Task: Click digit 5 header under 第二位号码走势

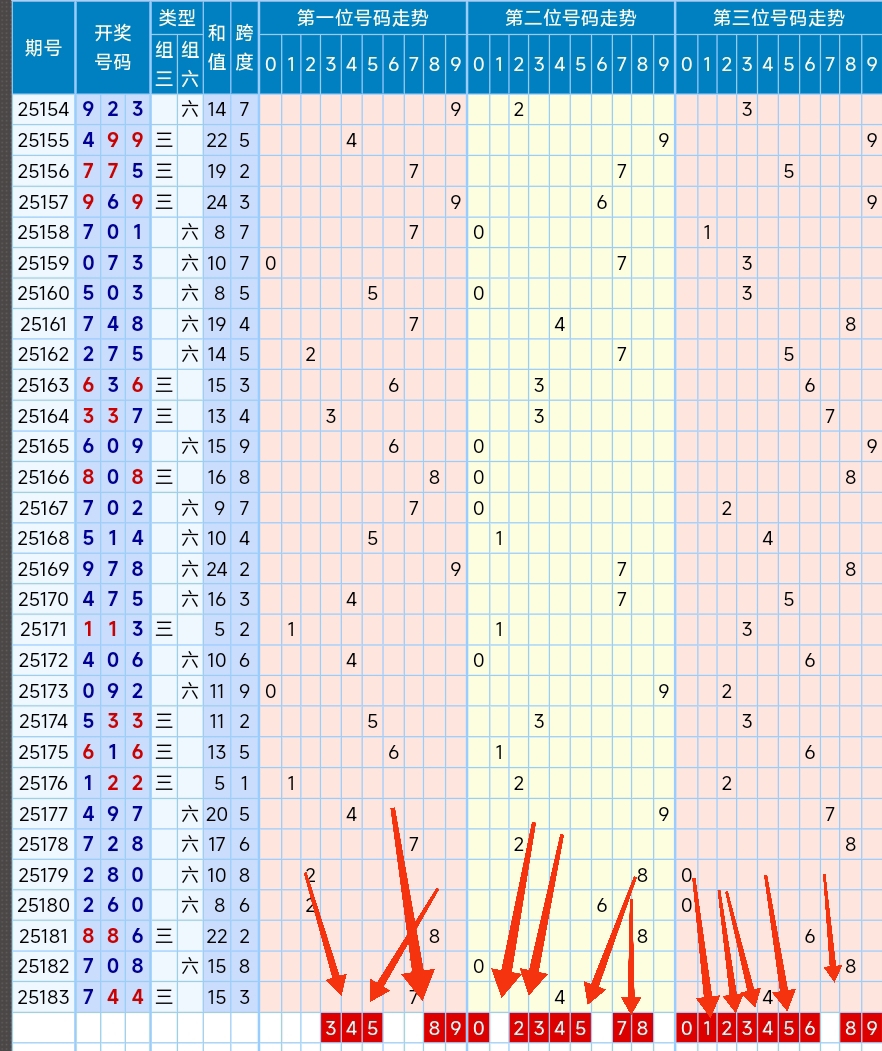Action: pos(580,64)
